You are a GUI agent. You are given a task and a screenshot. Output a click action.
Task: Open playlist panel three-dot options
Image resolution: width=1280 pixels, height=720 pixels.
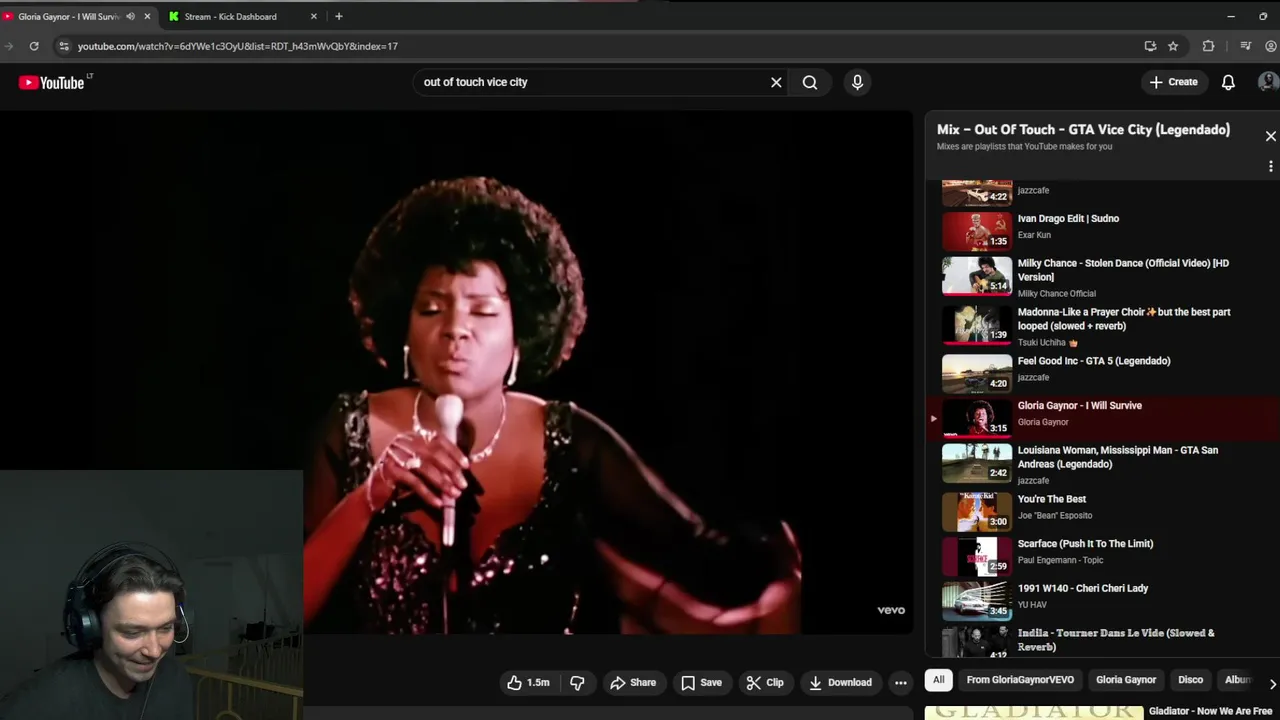click(1270, 166)
